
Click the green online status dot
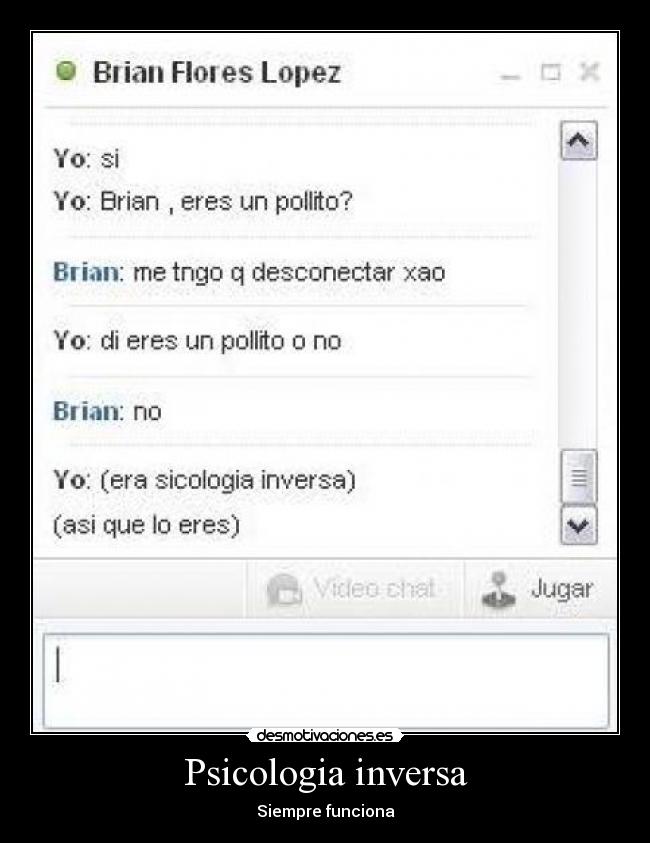[x=66, y=71]
